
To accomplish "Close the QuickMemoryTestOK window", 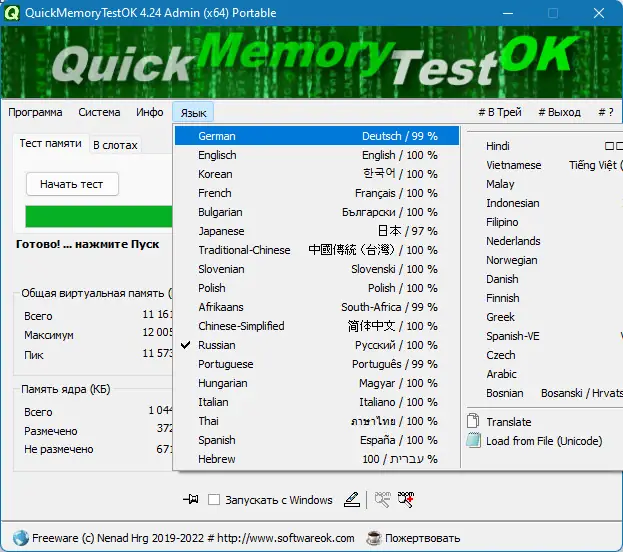I will pos(599,13).
